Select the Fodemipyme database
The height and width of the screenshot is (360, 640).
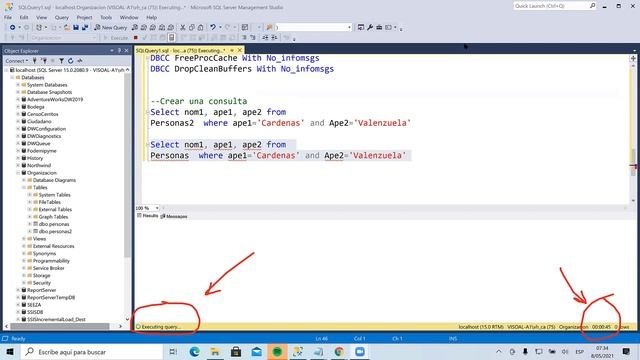click(x=42, y=151)
